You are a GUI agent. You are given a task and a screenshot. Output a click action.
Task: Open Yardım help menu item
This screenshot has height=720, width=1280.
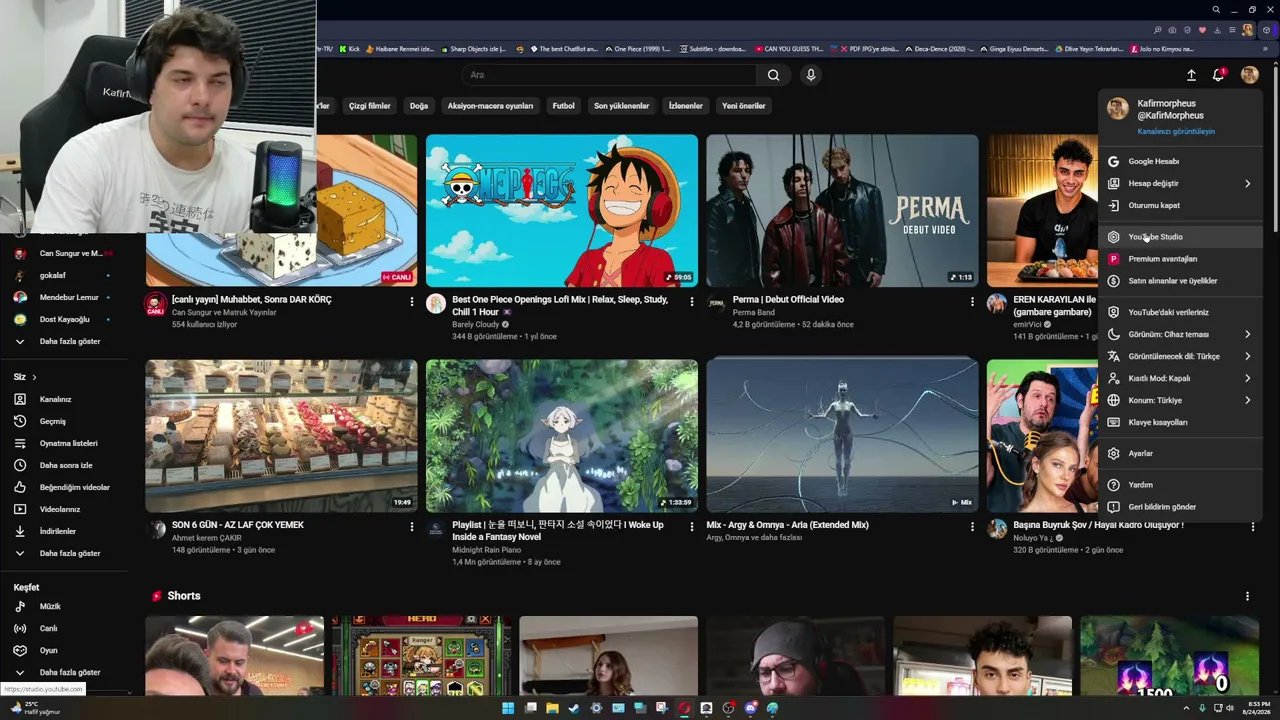point(1180,485)
